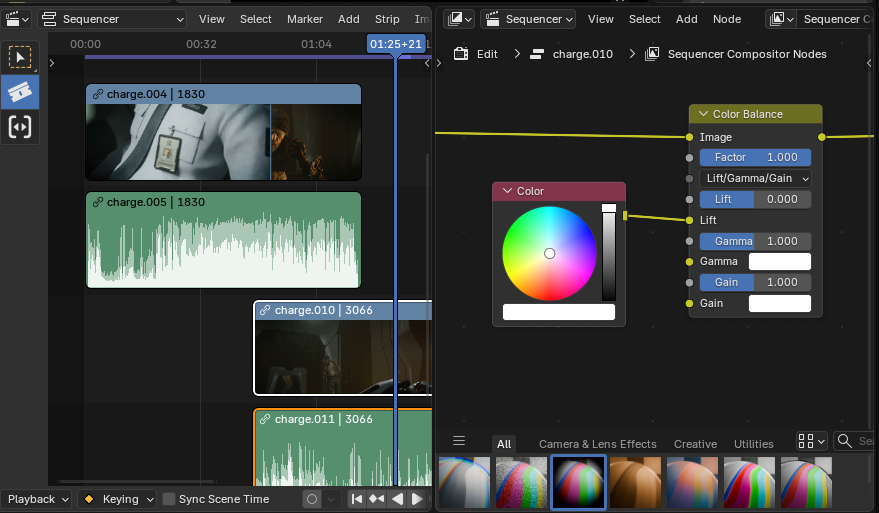The height and width of the screenshot is (513, 879).
Task: Select the charge.010 video strip
Action: pos(343,348)
